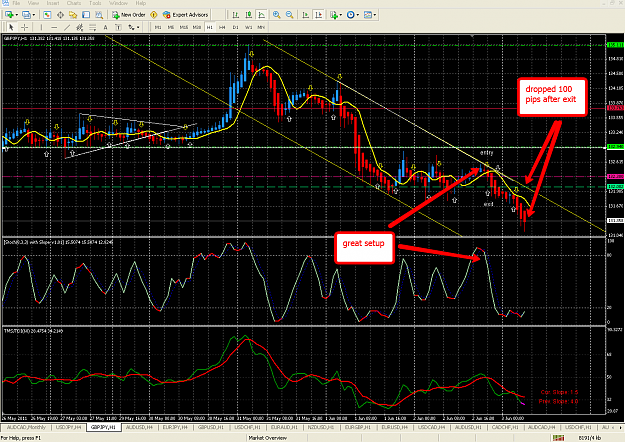Click the New Chart icon
Image resolution: width=625 pixels, height=442 pixels.
9,15
